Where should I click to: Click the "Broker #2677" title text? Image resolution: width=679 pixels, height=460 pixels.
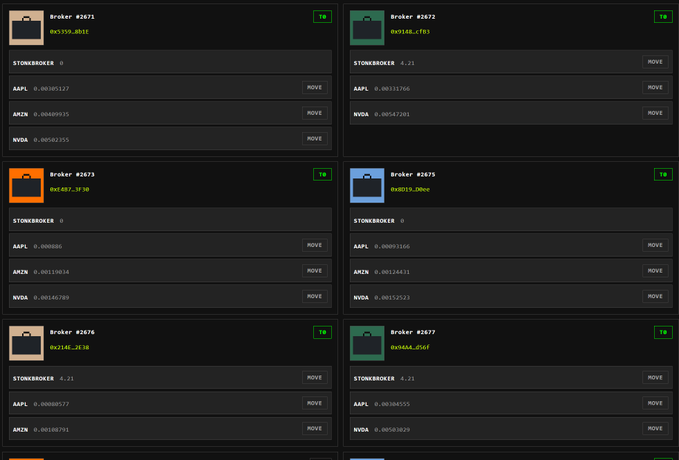coord(413,332)
